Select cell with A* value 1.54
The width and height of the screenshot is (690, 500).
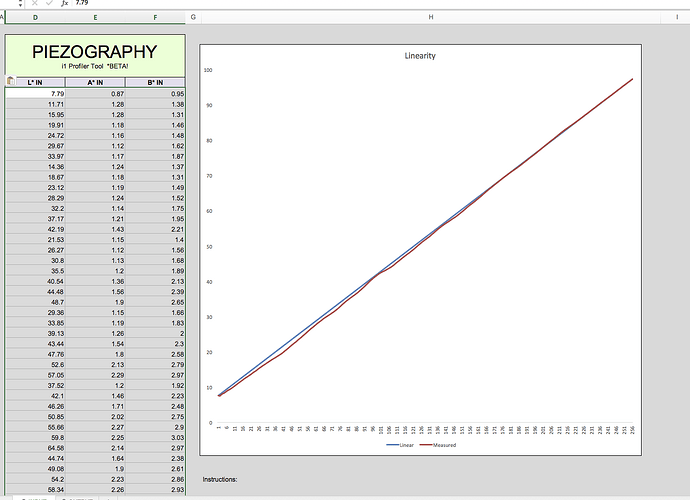point(95,344)
